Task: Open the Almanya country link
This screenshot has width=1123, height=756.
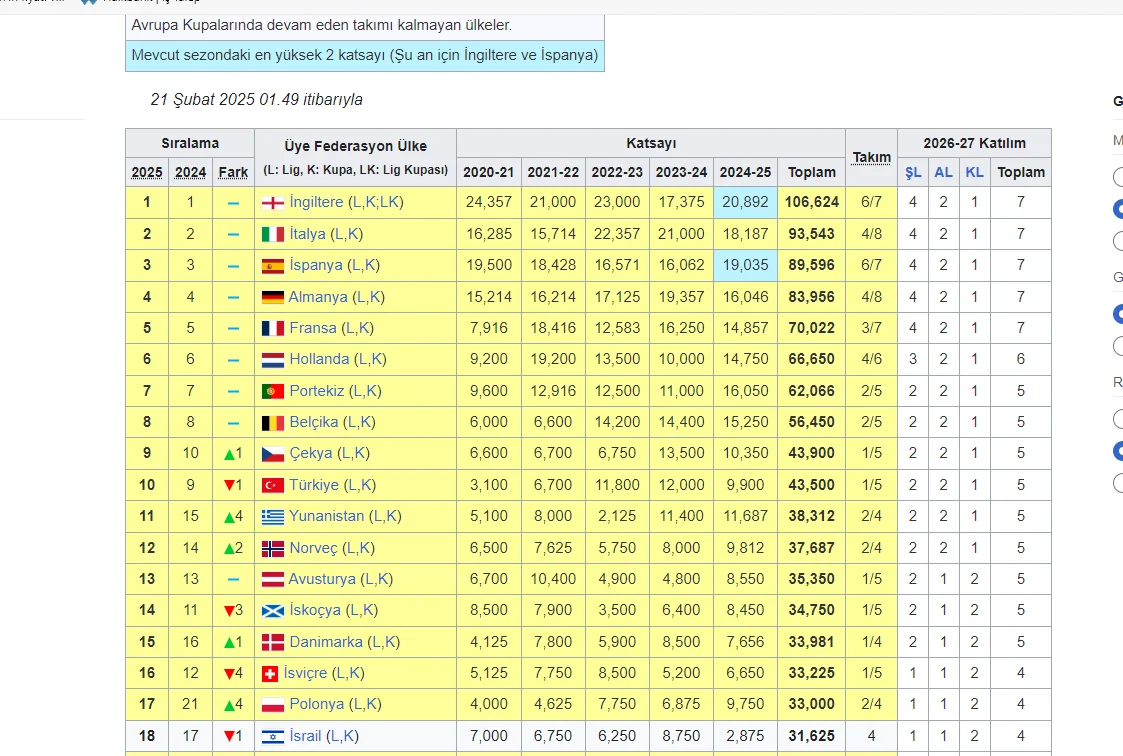Action: pyautogui.click(x=318, y=297)
